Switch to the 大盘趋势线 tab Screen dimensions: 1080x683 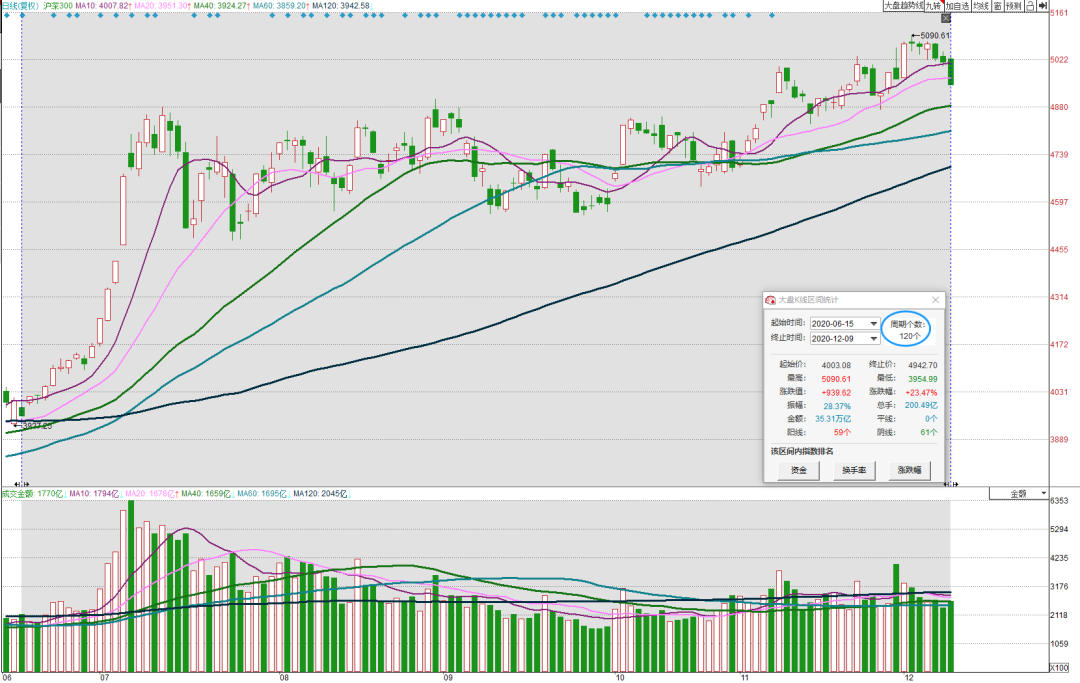[904, 6]
